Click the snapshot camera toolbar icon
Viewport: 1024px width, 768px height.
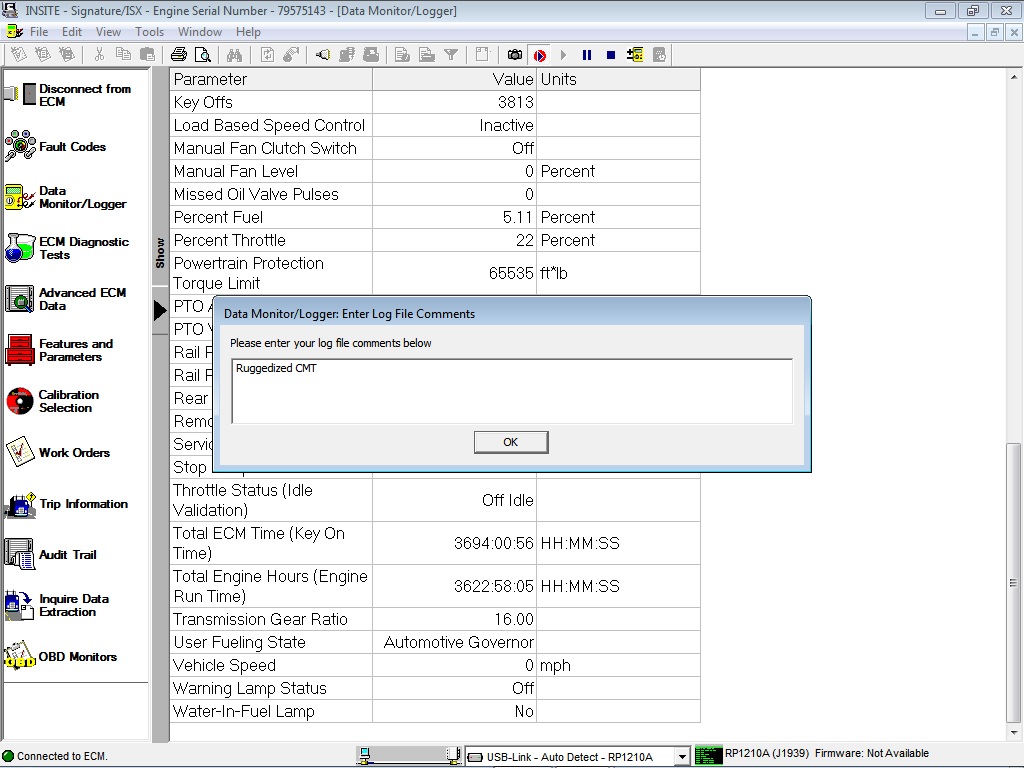(x=513, y=54)
